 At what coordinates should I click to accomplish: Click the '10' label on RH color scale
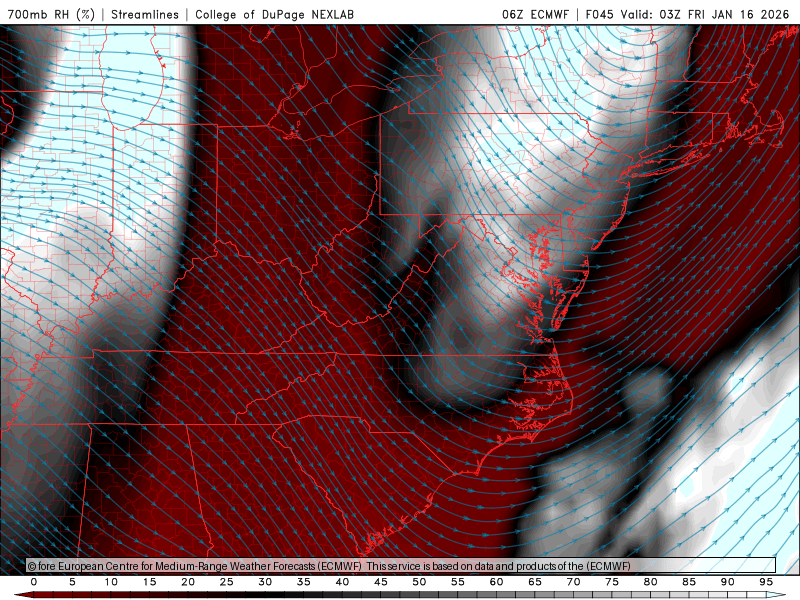point(111,582)
